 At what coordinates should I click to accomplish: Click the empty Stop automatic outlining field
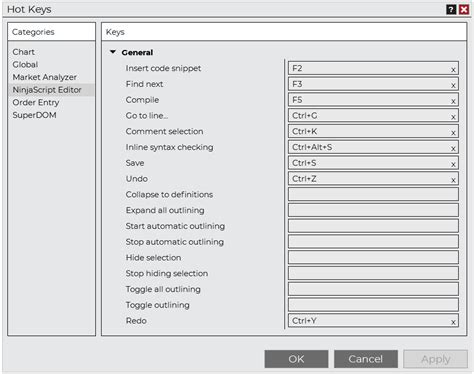[x=373, y=242]
